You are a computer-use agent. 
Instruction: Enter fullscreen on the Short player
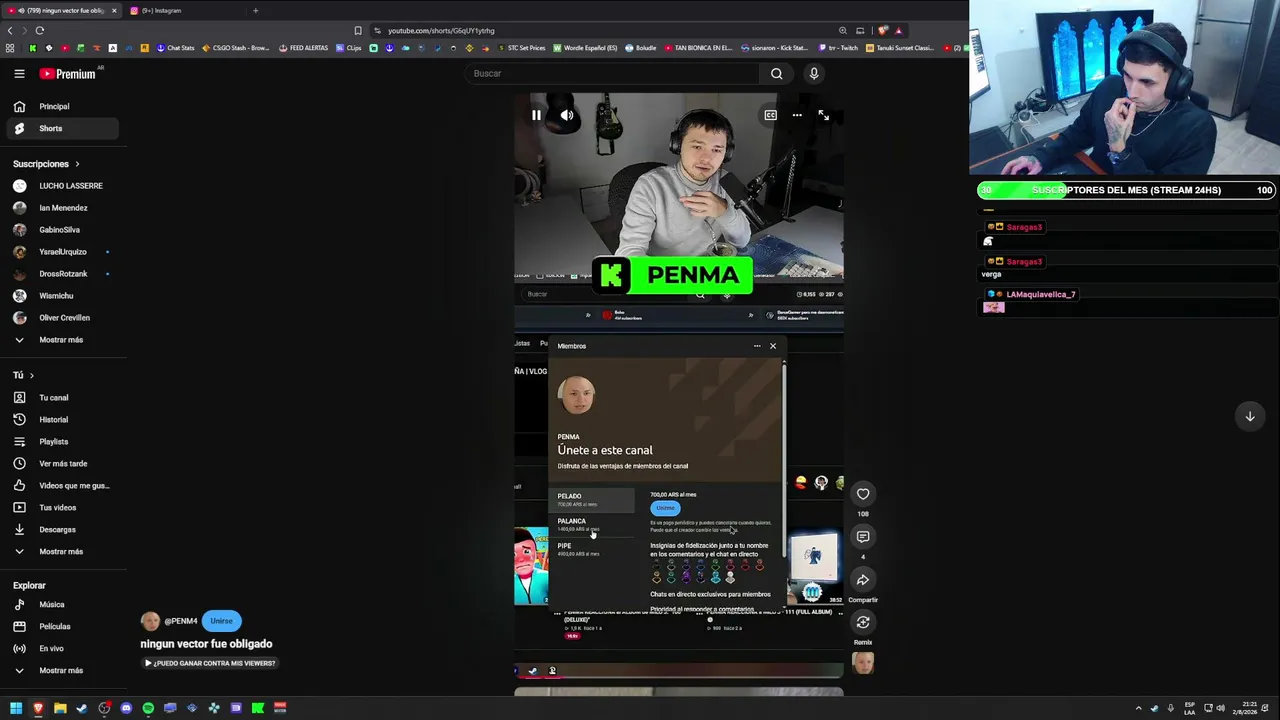[x=823, y=115]
